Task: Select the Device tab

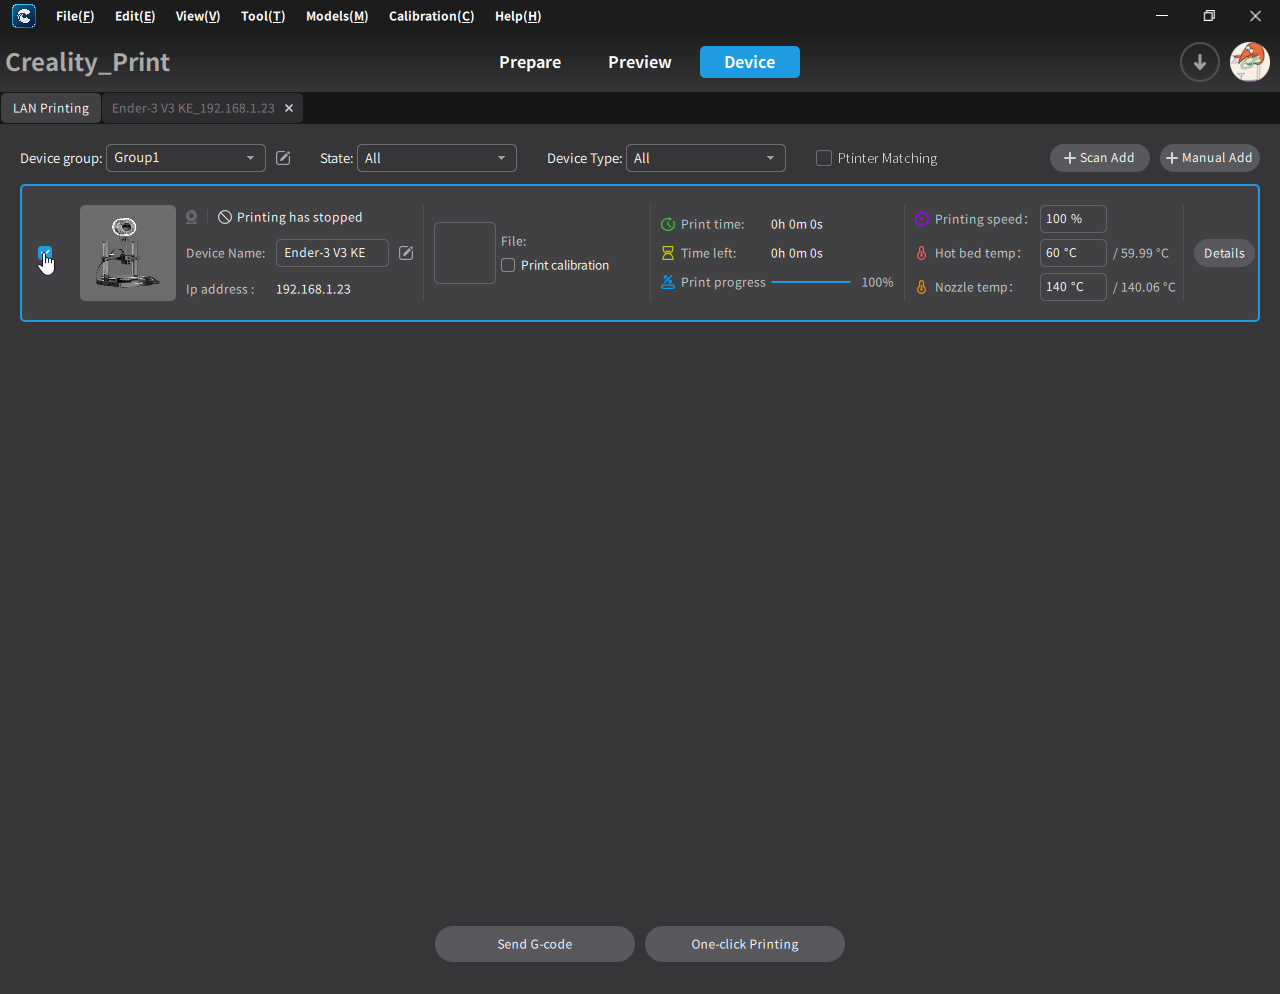Action: (x=750, y=62)
